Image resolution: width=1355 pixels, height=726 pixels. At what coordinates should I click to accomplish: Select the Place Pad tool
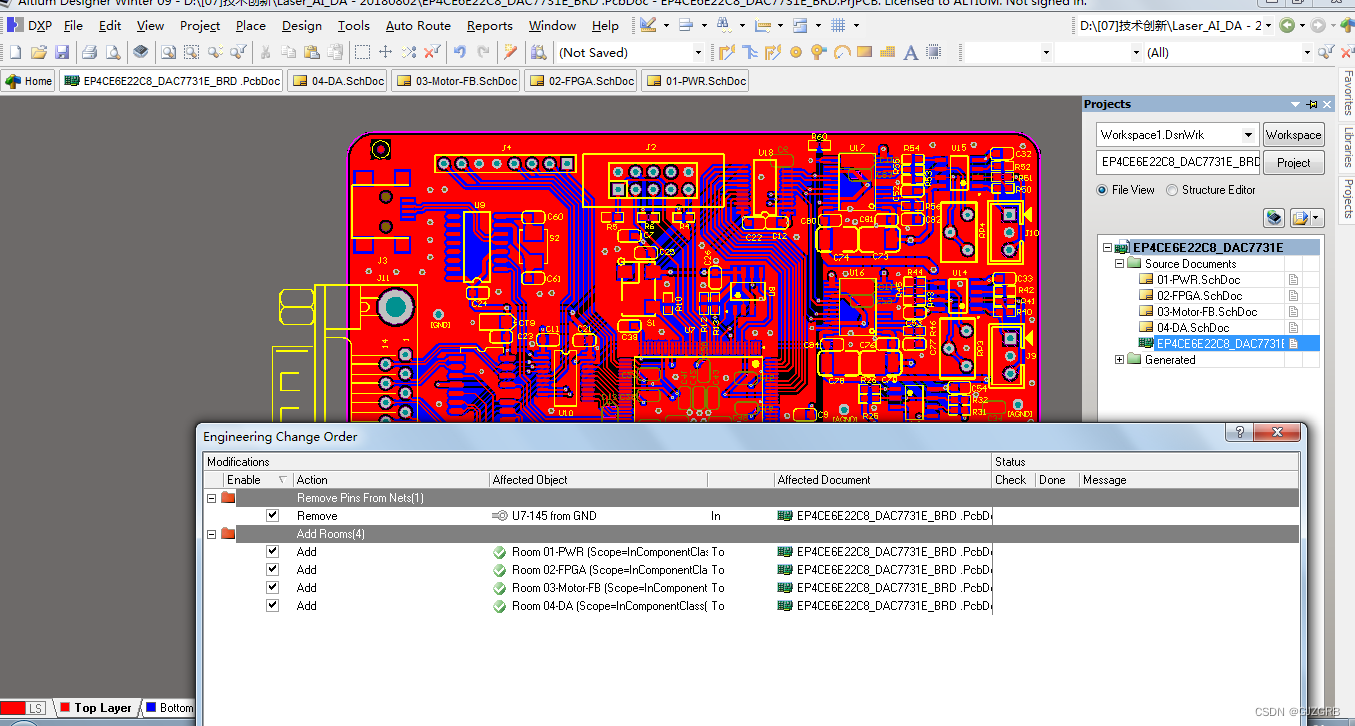coord(797,52)
